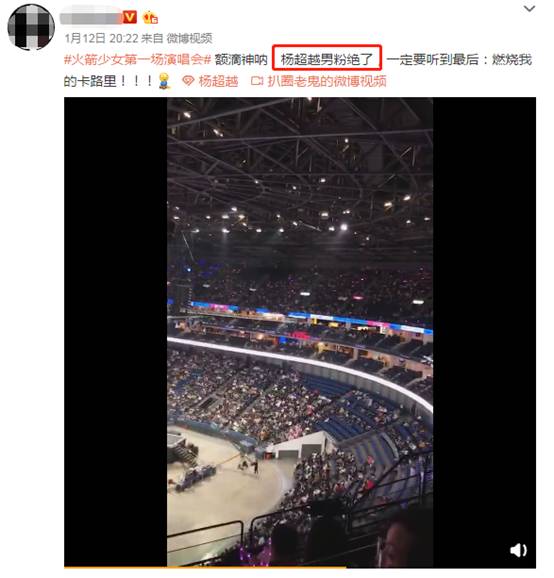554x578 pixels.
Task: Open hashtag #火箭少女第一场演唱会#
Action: pos(137,59)
